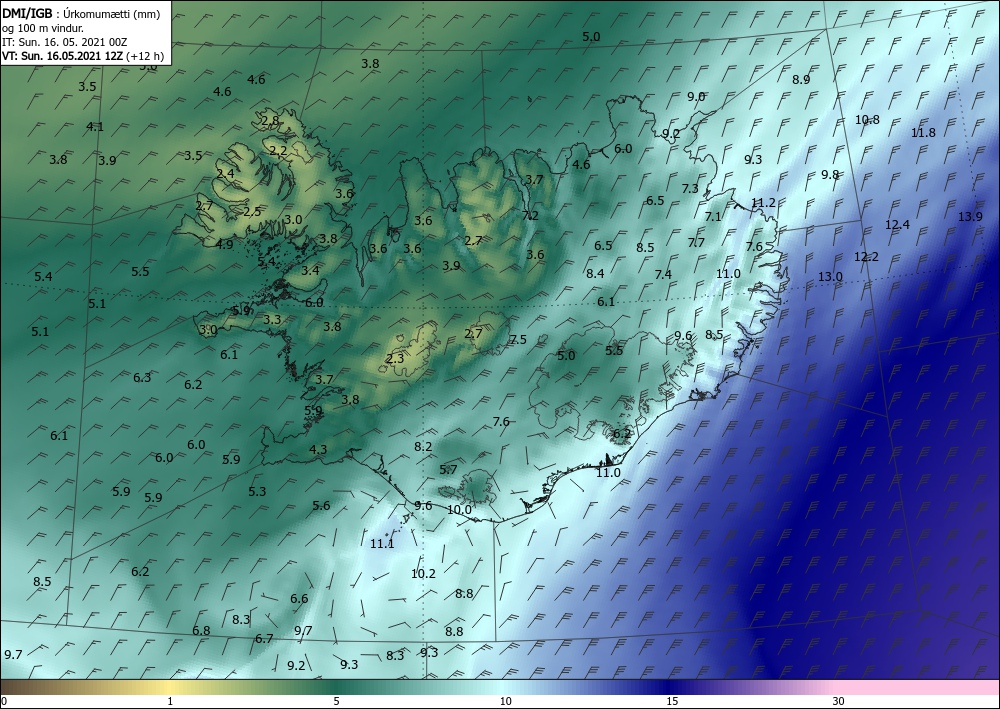Select the 7.3 value label
The height and width of the screenshot is (709, 1000).
pos(690,189)
